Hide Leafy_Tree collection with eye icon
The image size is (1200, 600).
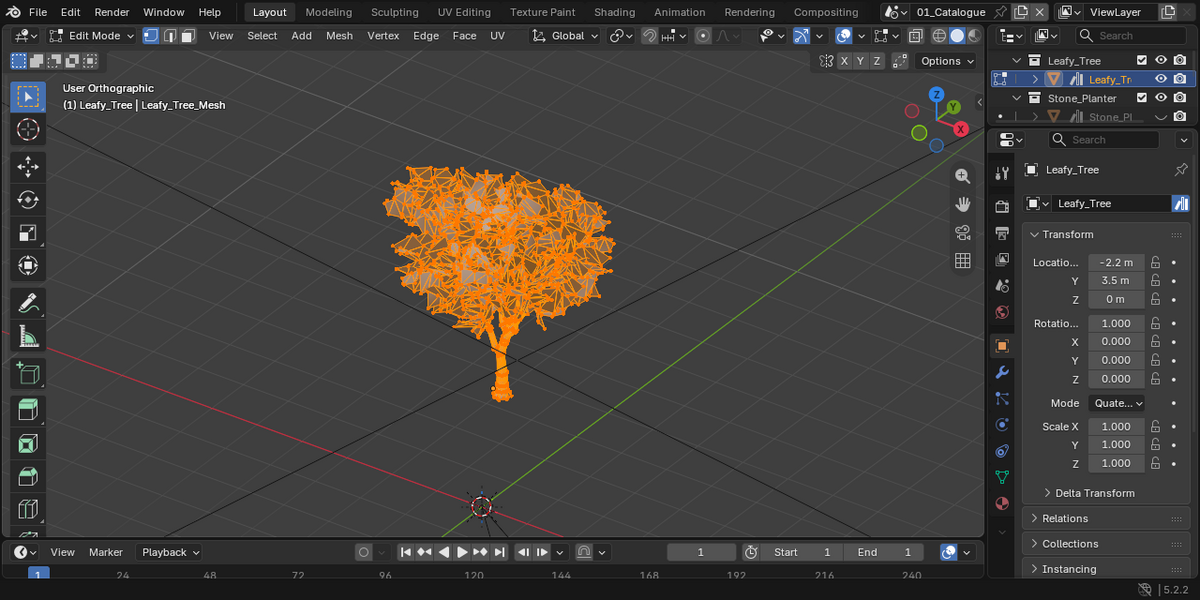[x=1161, y=60]
